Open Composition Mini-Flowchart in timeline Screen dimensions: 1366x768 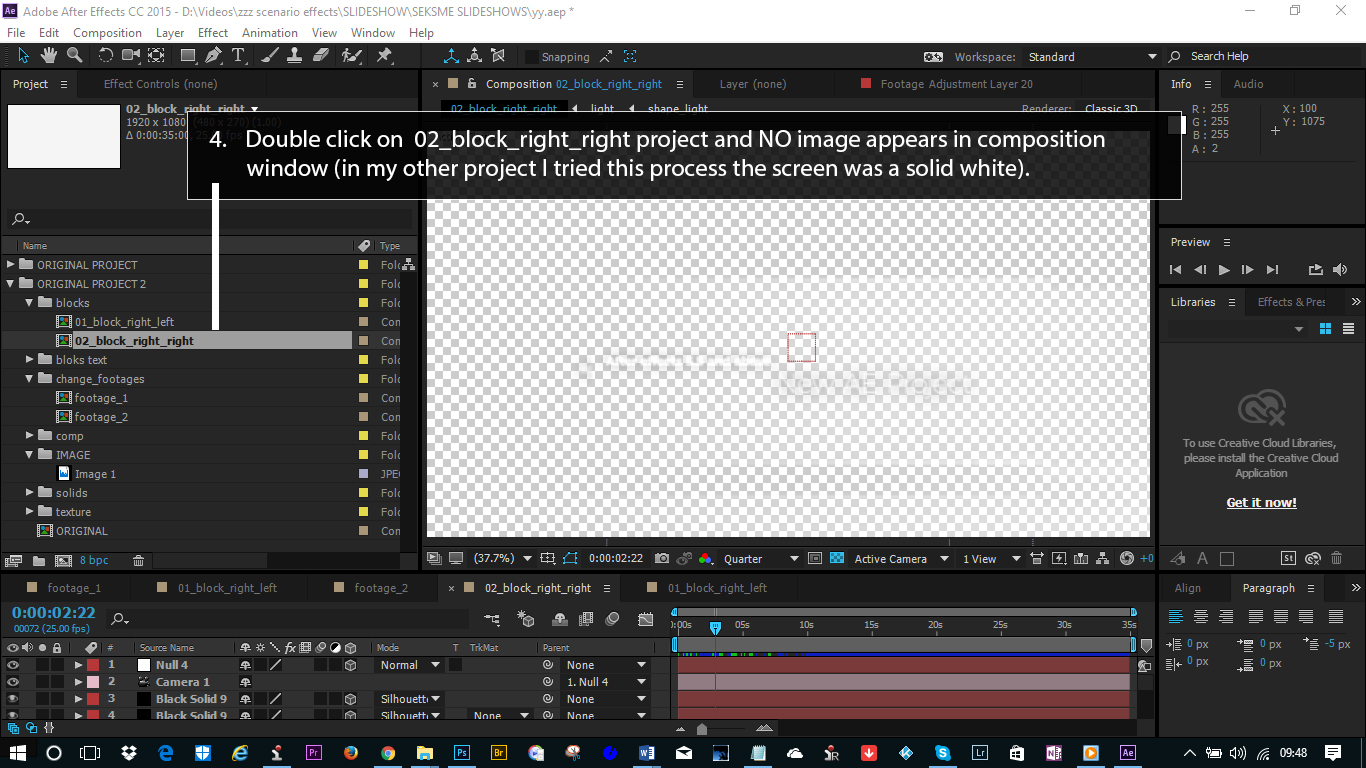click(x=492, y=620)
